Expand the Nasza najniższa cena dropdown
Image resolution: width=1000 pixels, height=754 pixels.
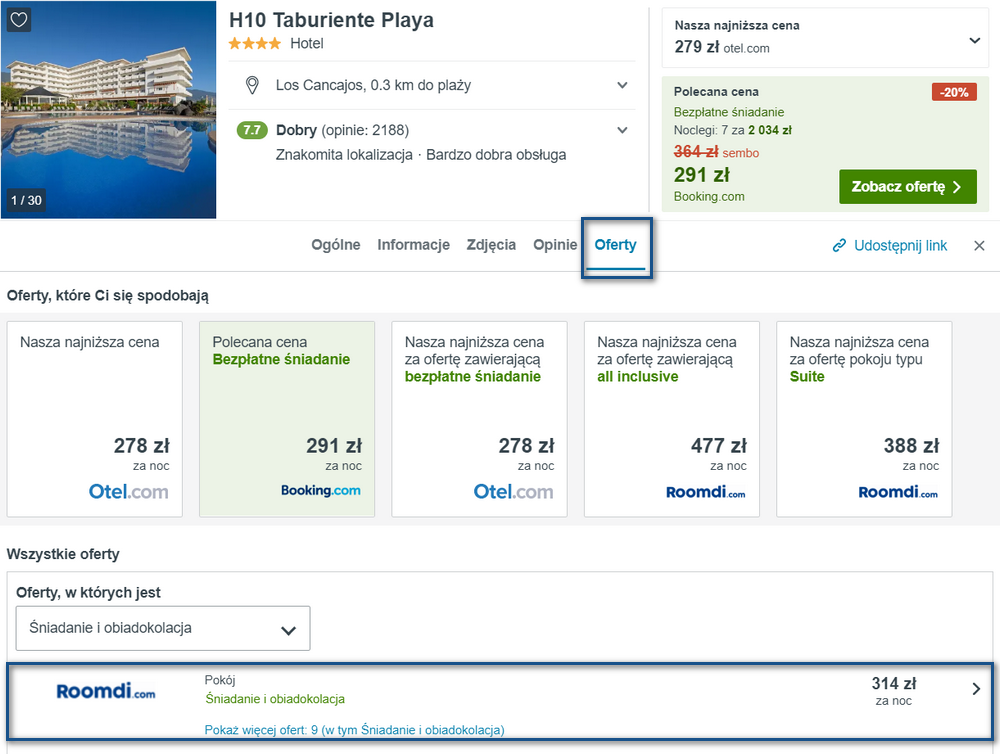point(974,40)
